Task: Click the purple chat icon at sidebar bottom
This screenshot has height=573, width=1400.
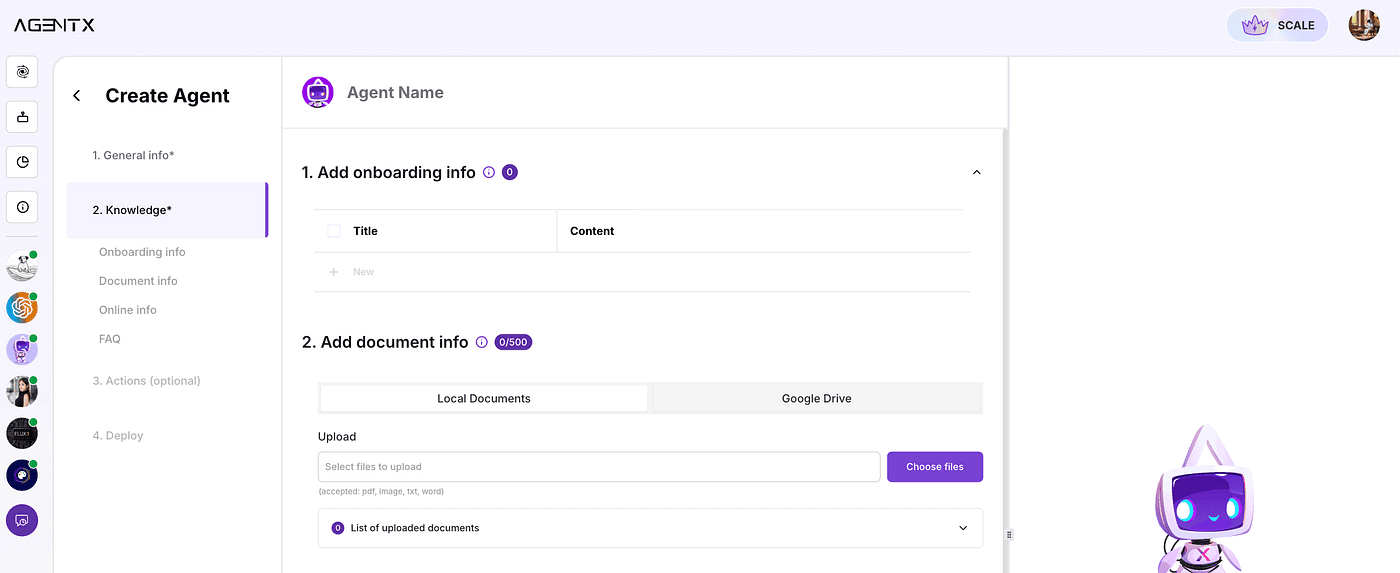Action: (22, 520)
